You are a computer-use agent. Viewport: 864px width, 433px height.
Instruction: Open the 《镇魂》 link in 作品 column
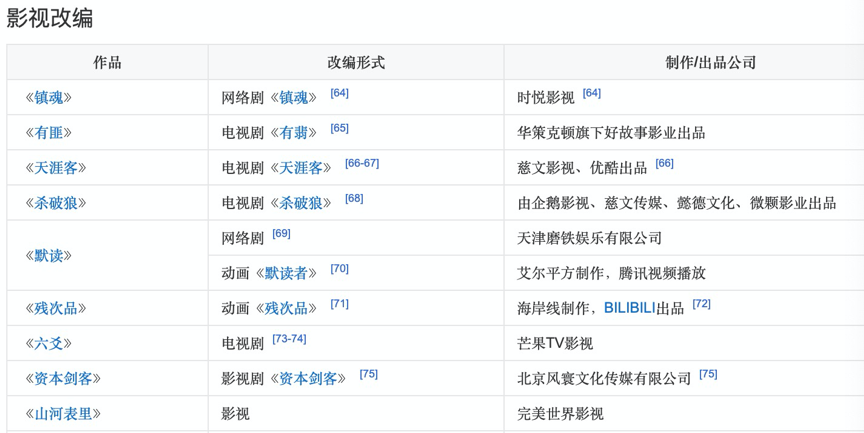coord(48,98)
